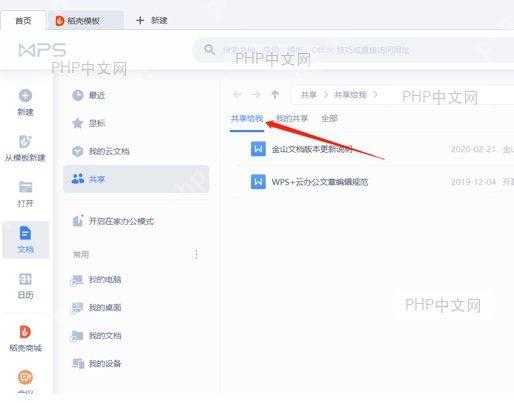Open file WPS+云办公文章编辑规范
Image resolution: width=514 pixels, height=403 pixels.
pyautogui.click(x=320, y=182)
